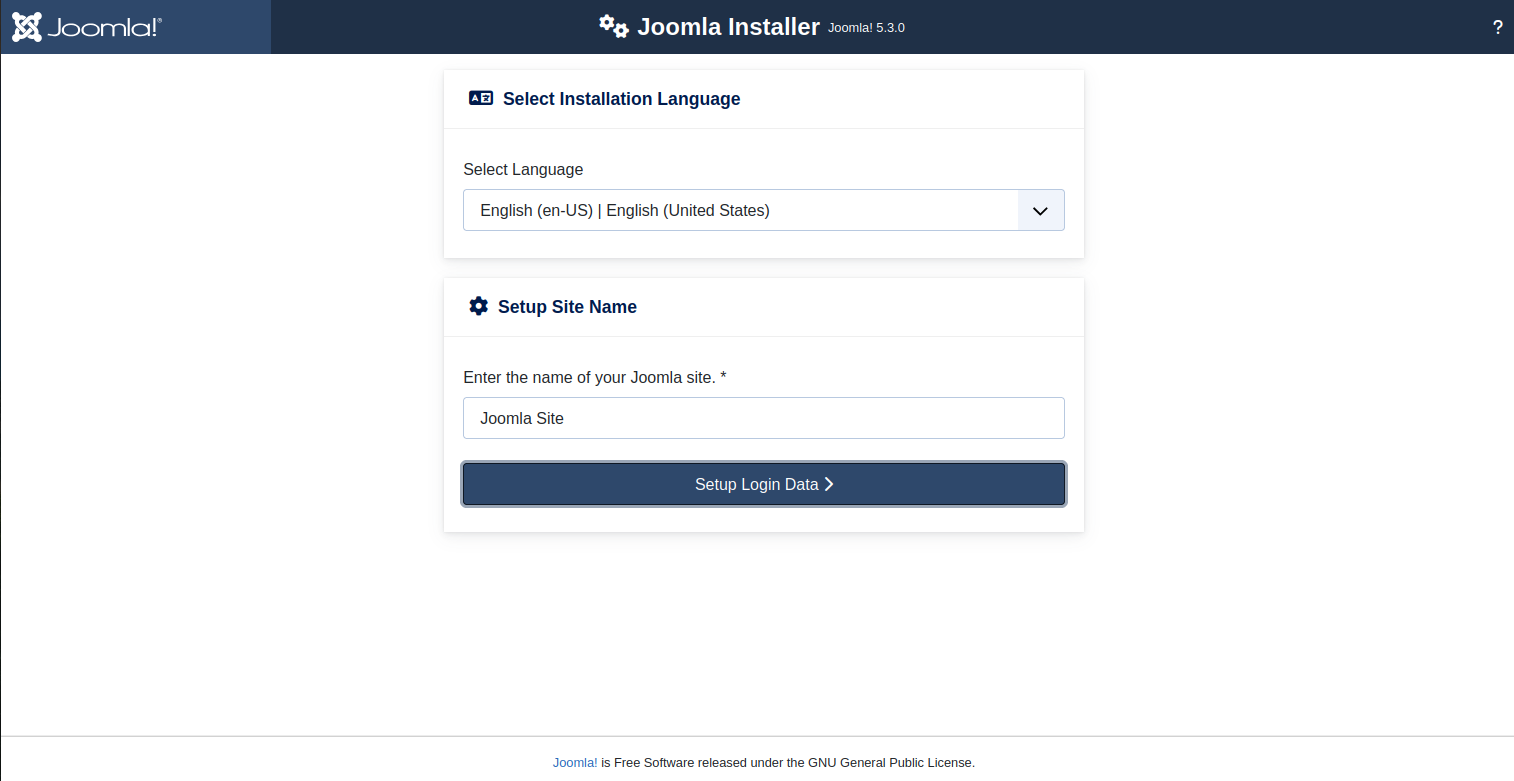This screenshot has height=781, width=1514.
Task: Click the 'Enter the name of your Joomla site' label
Action: click(x=589, y=377)
